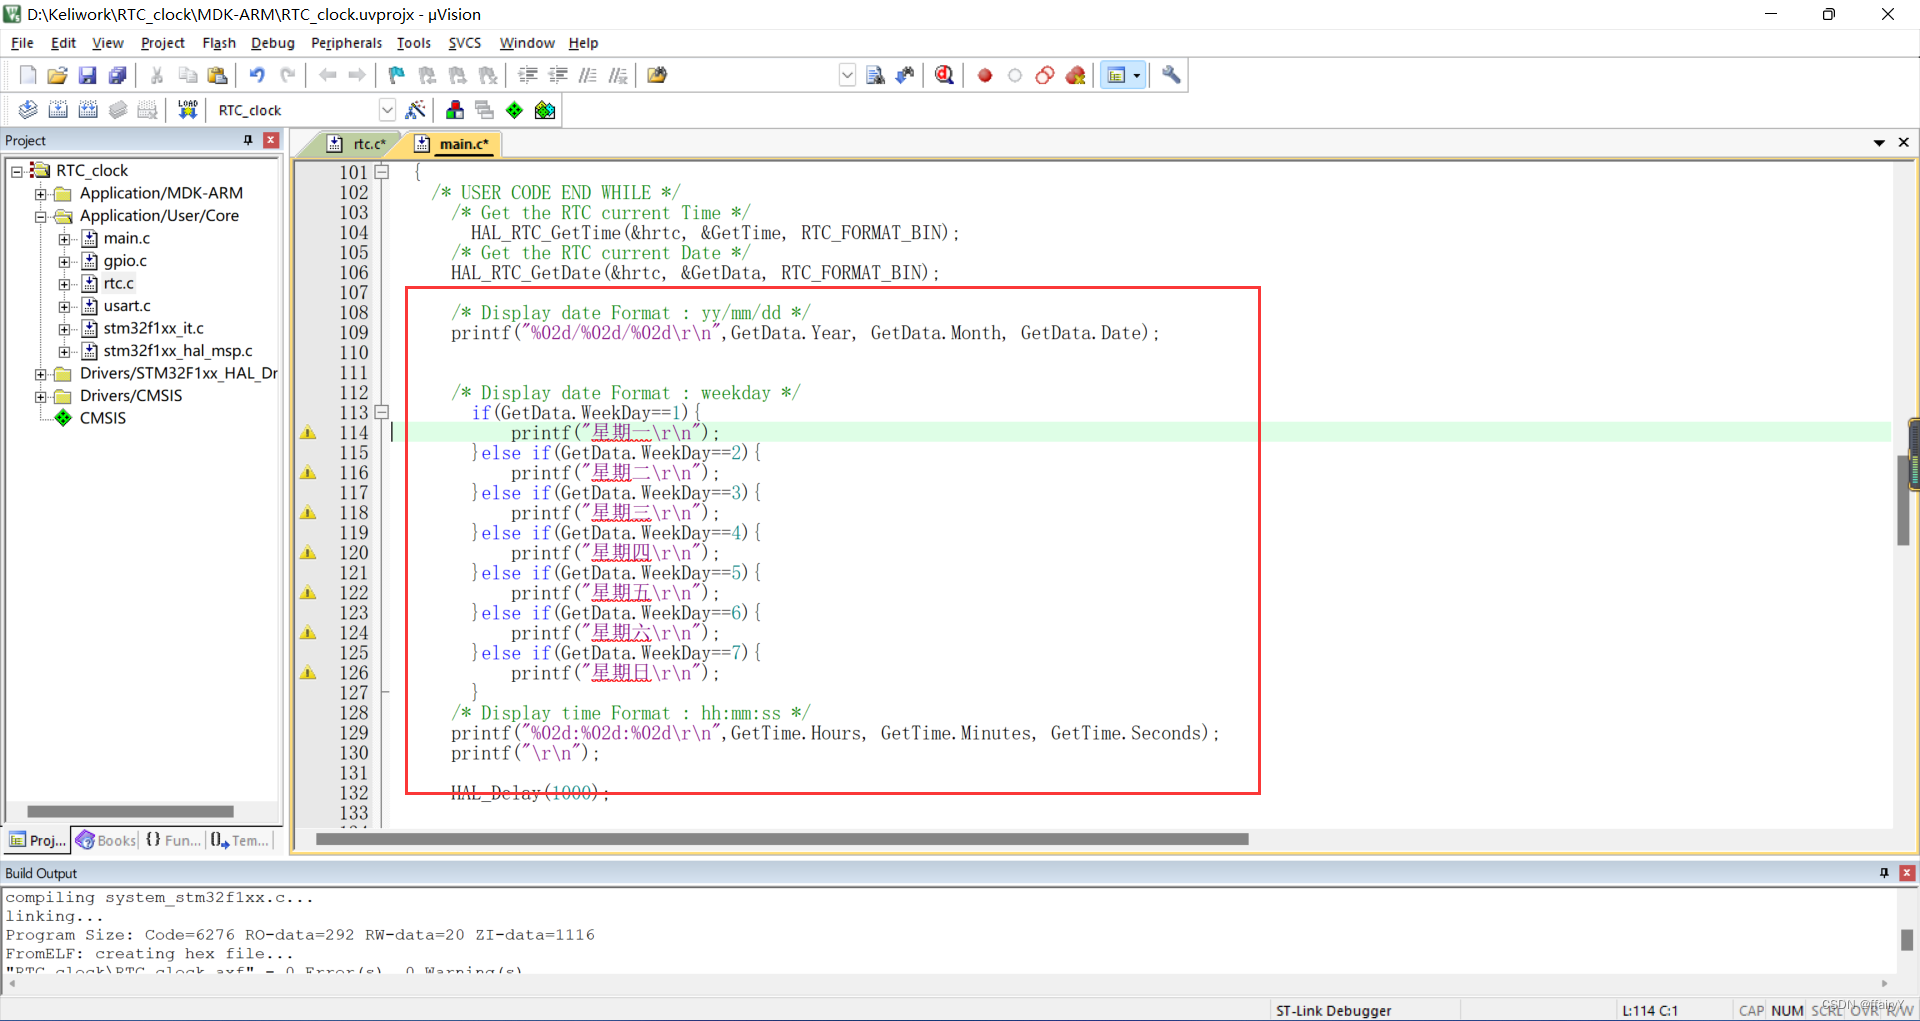Click the editor vertical scrollbar thumb

click(x=1903, y=500)
